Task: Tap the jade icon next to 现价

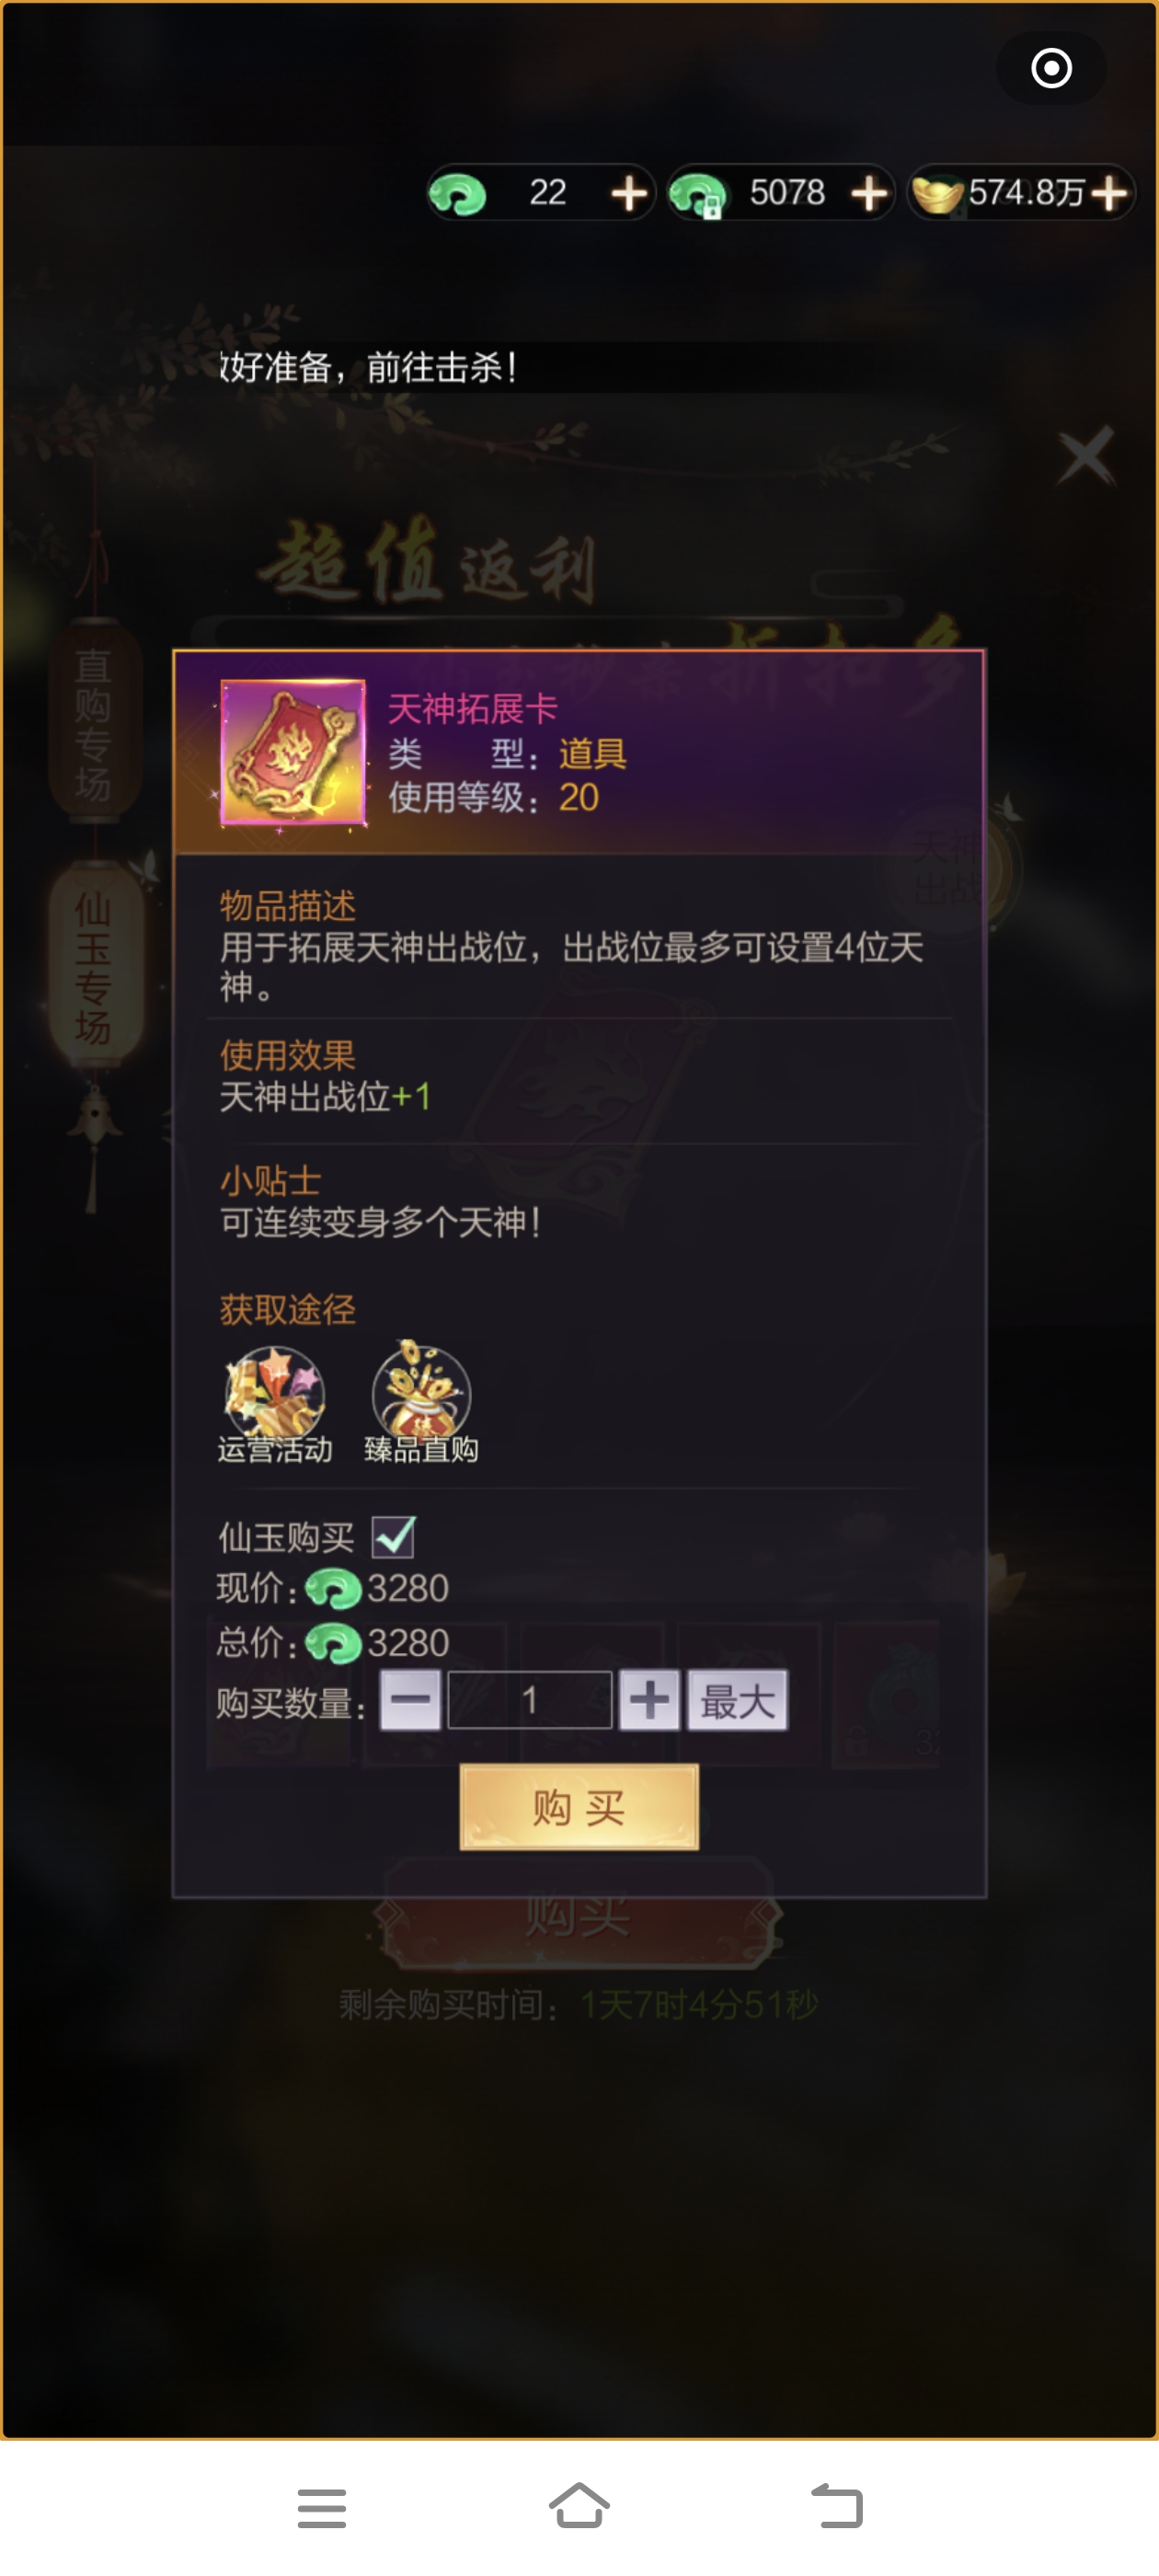Action: coord(333,1588)
